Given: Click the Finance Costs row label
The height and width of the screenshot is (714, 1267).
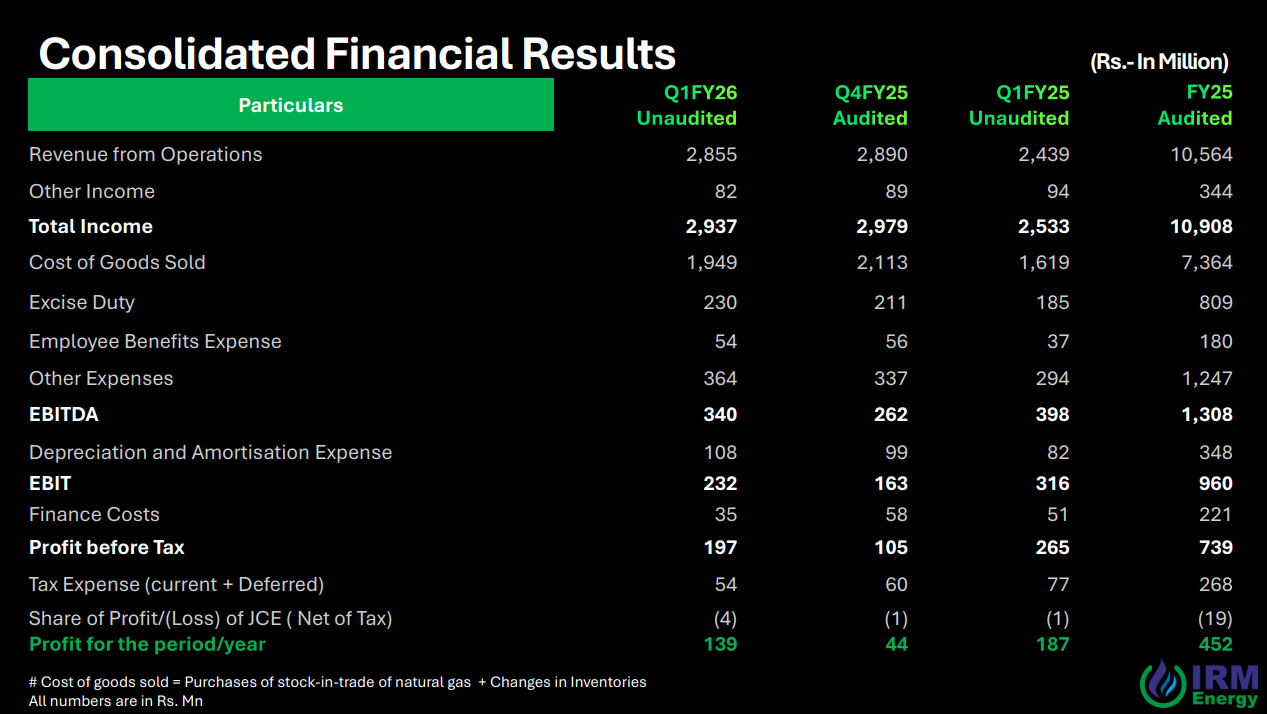Looking at the screenshot, I should tap(94, 514).
